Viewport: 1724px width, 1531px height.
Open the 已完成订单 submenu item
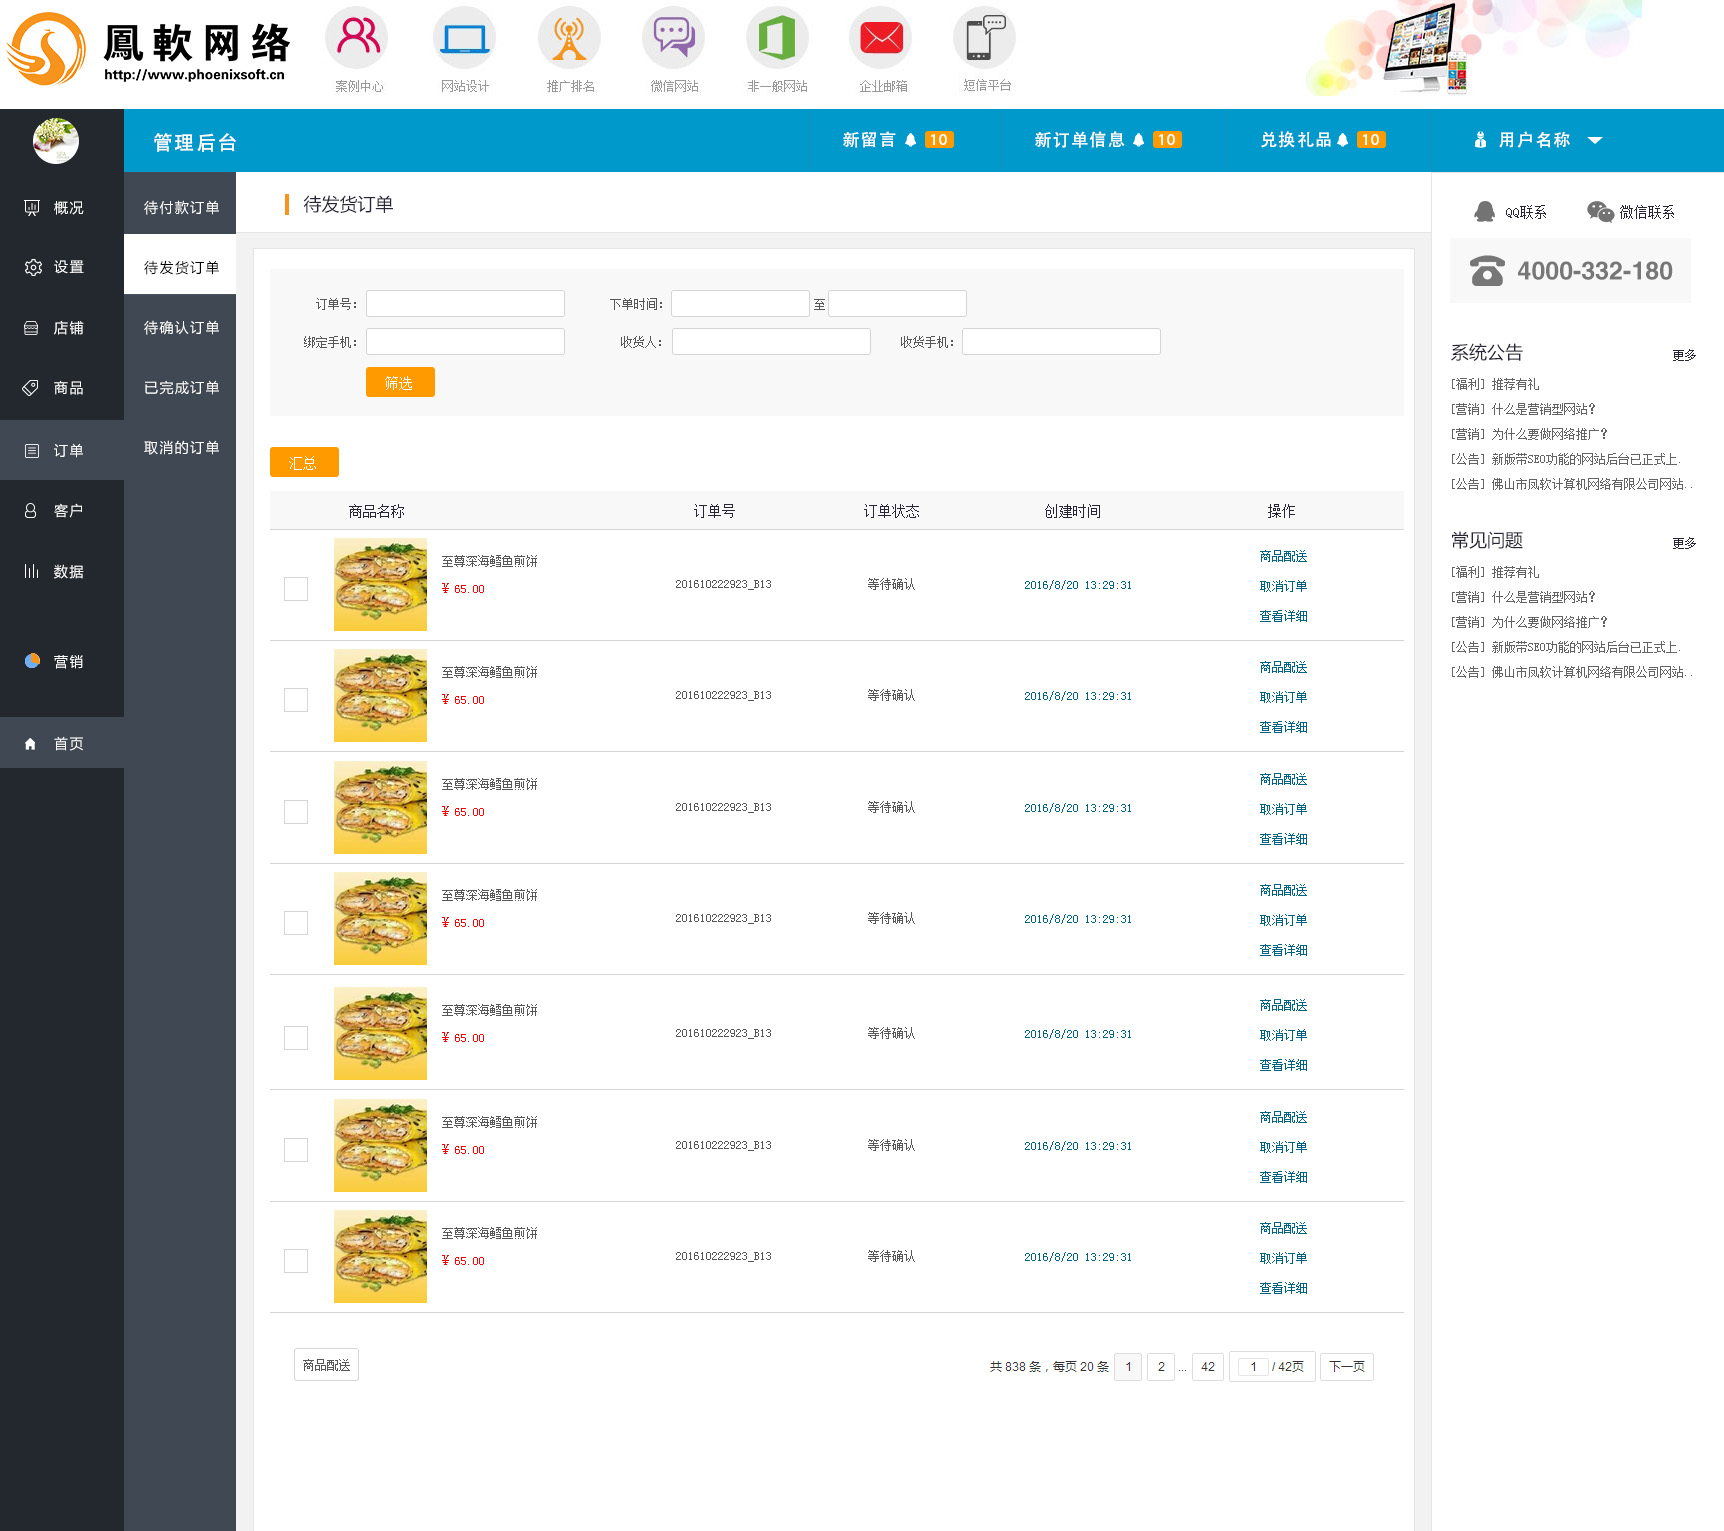(x=181, y=387)
